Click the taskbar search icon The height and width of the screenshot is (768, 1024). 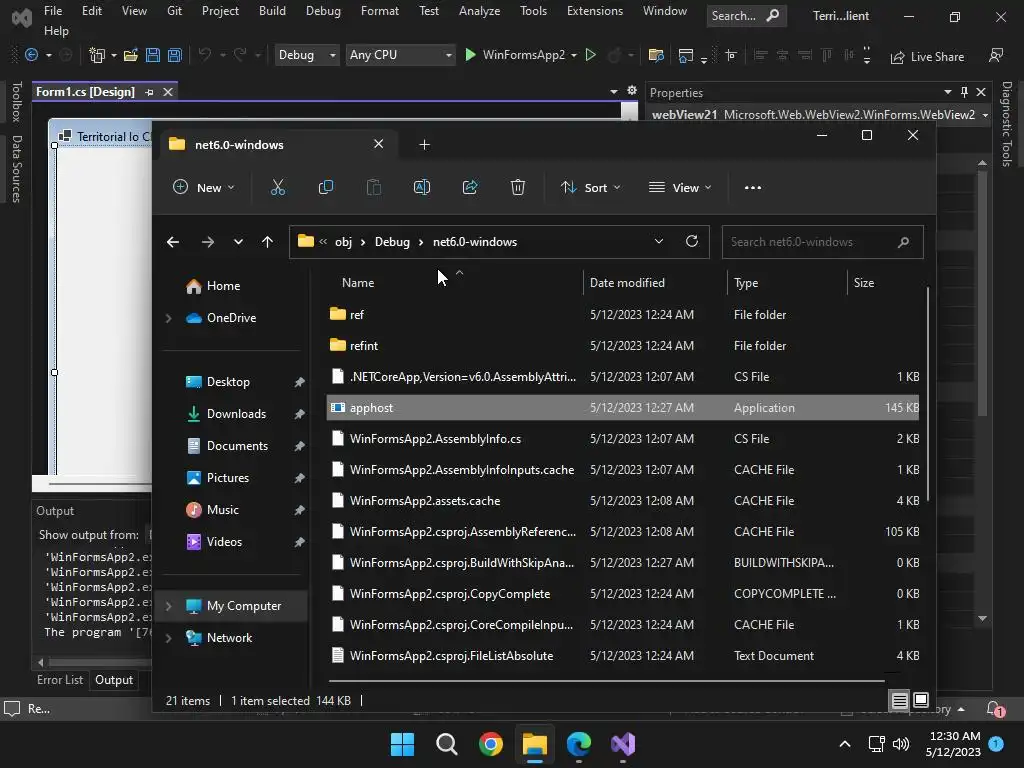pos(447,744)
